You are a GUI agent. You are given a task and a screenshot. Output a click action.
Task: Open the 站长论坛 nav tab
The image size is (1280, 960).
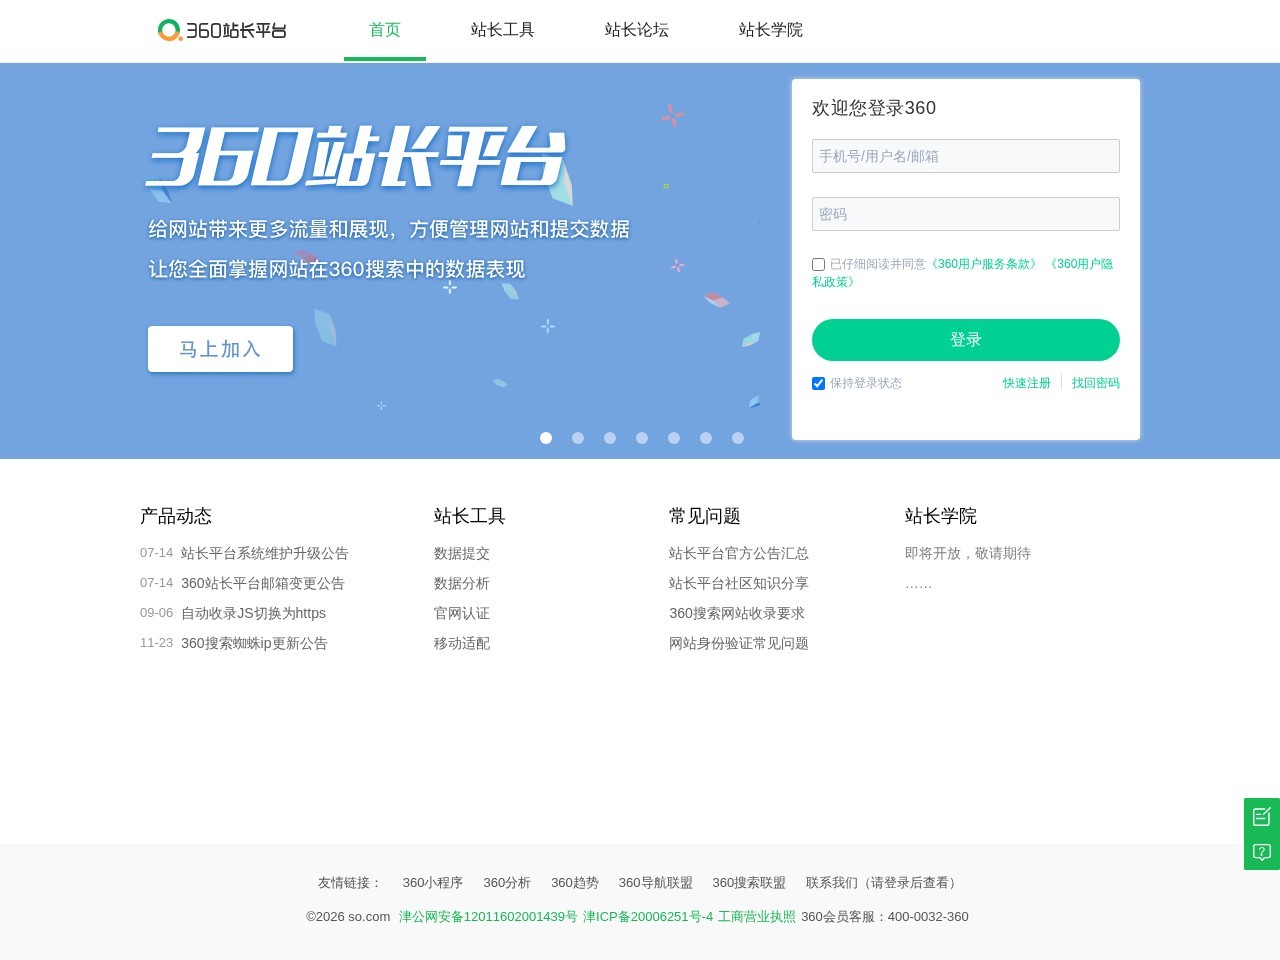[636, 30]
